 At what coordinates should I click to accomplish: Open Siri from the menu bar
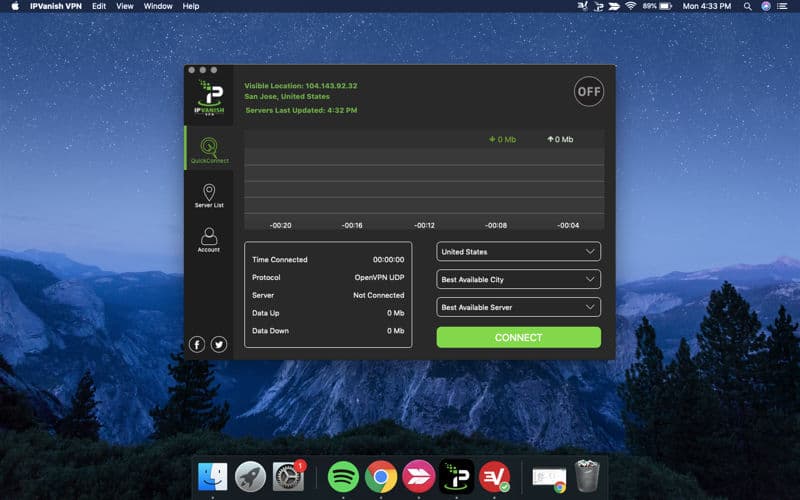[766, 6]
